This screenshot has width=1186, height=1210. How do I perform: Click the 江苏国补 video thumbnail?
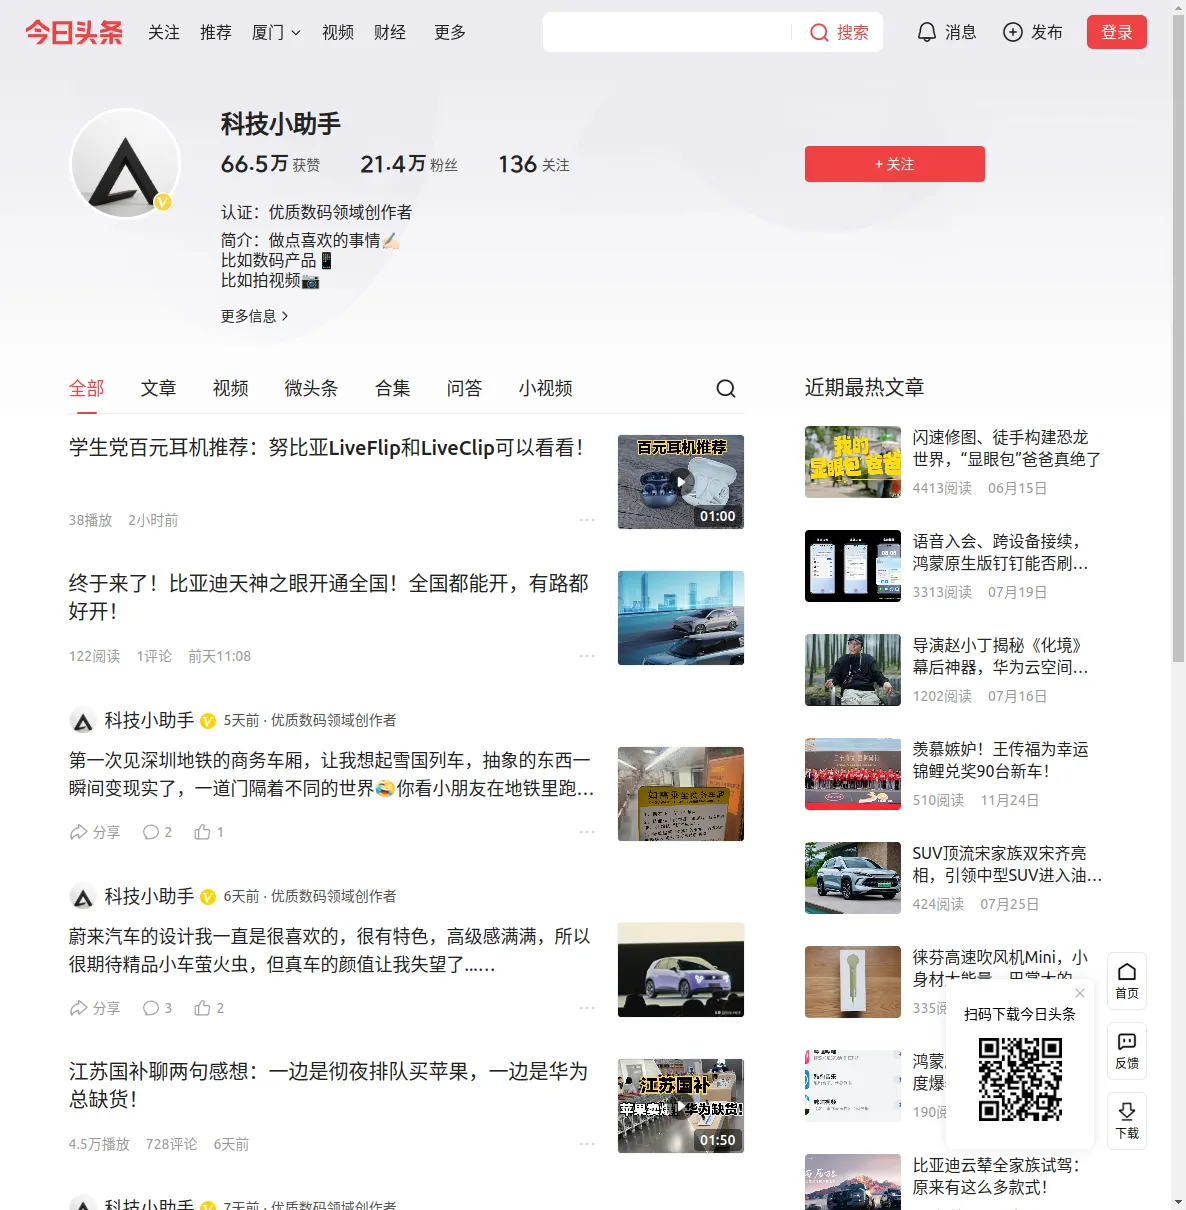(681, 1106)
